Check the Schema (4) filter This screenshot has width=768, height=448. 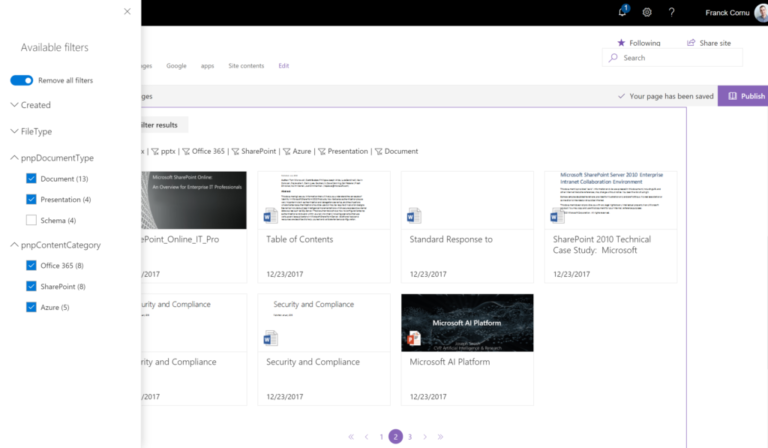(x=31, y=220)
